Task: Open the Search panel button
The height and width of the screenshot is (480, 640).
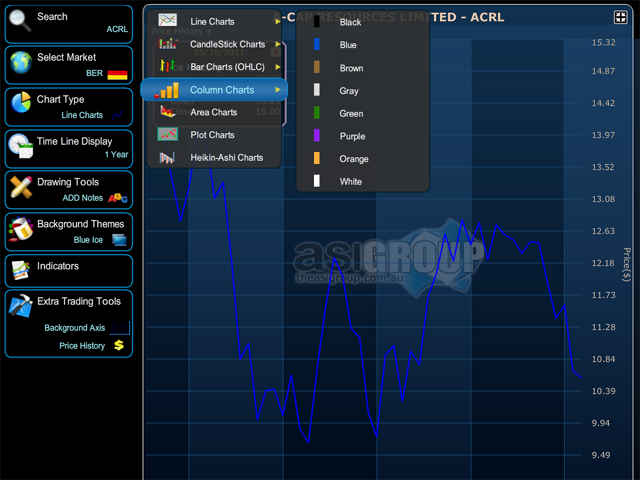Action: [x=69, y=24]
